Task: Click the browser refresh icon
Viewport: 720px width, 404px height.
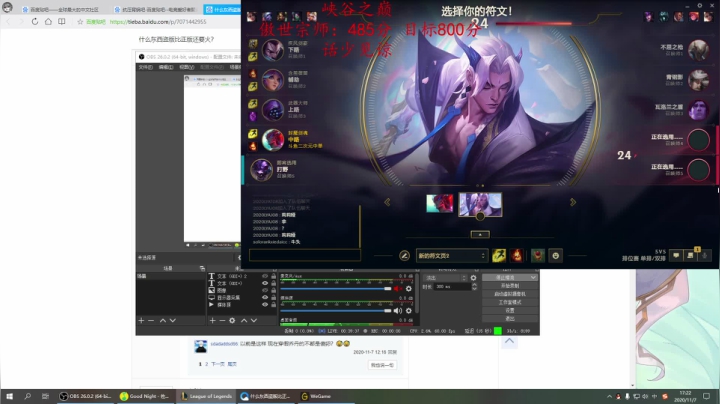Action: (34, 22)
